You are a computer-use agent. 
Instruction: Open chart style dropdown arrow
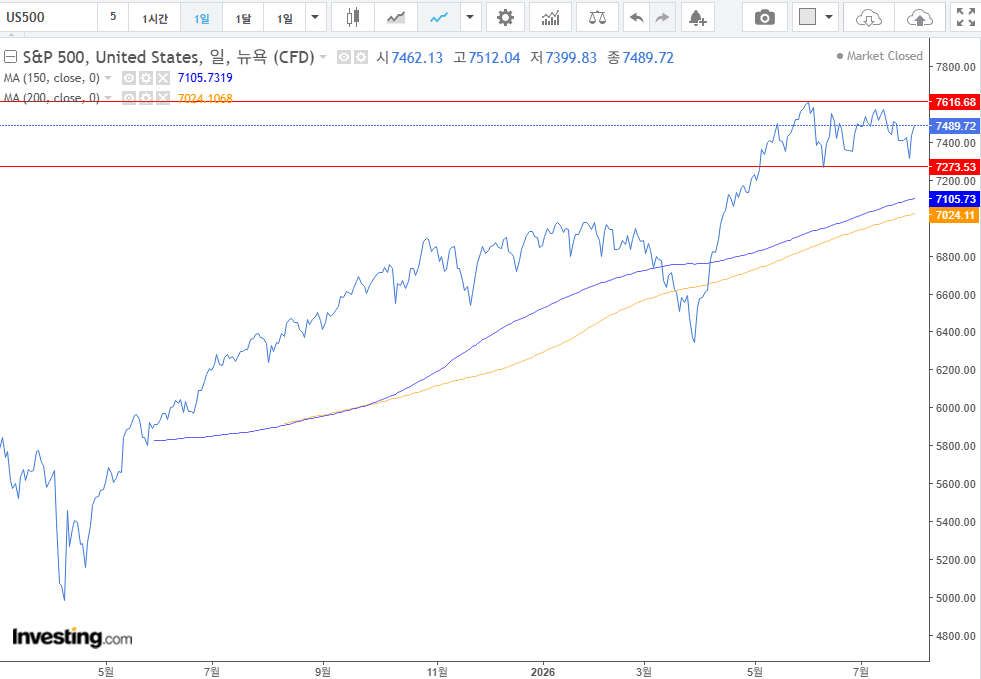[x=470, y=18]
